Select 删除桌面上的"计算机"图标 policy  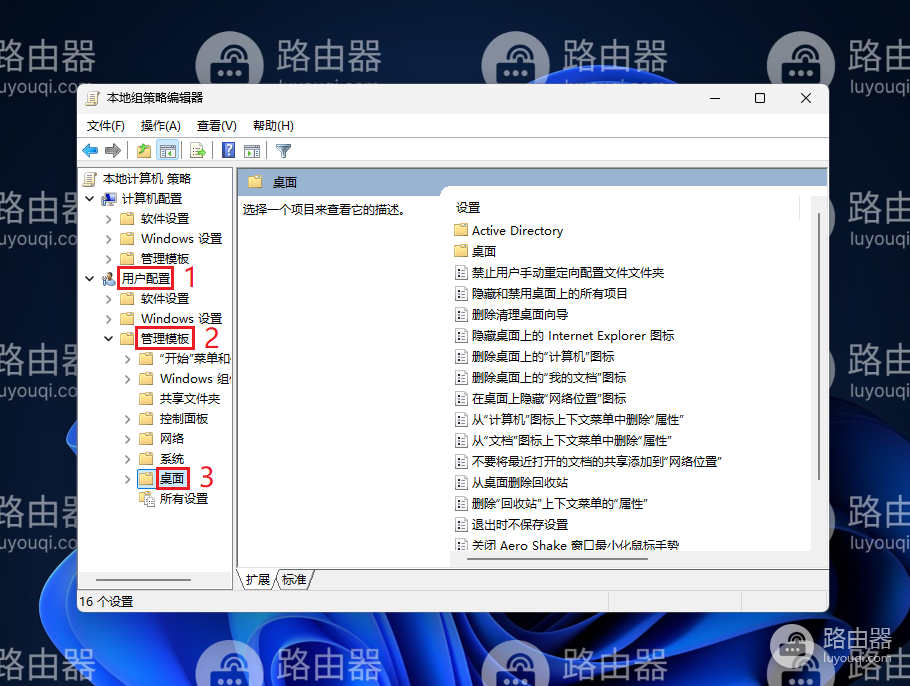point(543,357)
